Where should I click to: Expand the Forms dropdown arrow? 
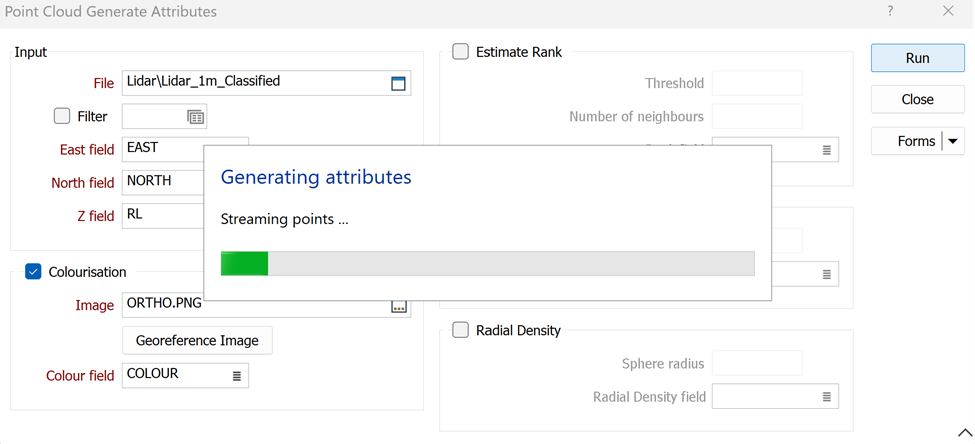coord(953,141)
